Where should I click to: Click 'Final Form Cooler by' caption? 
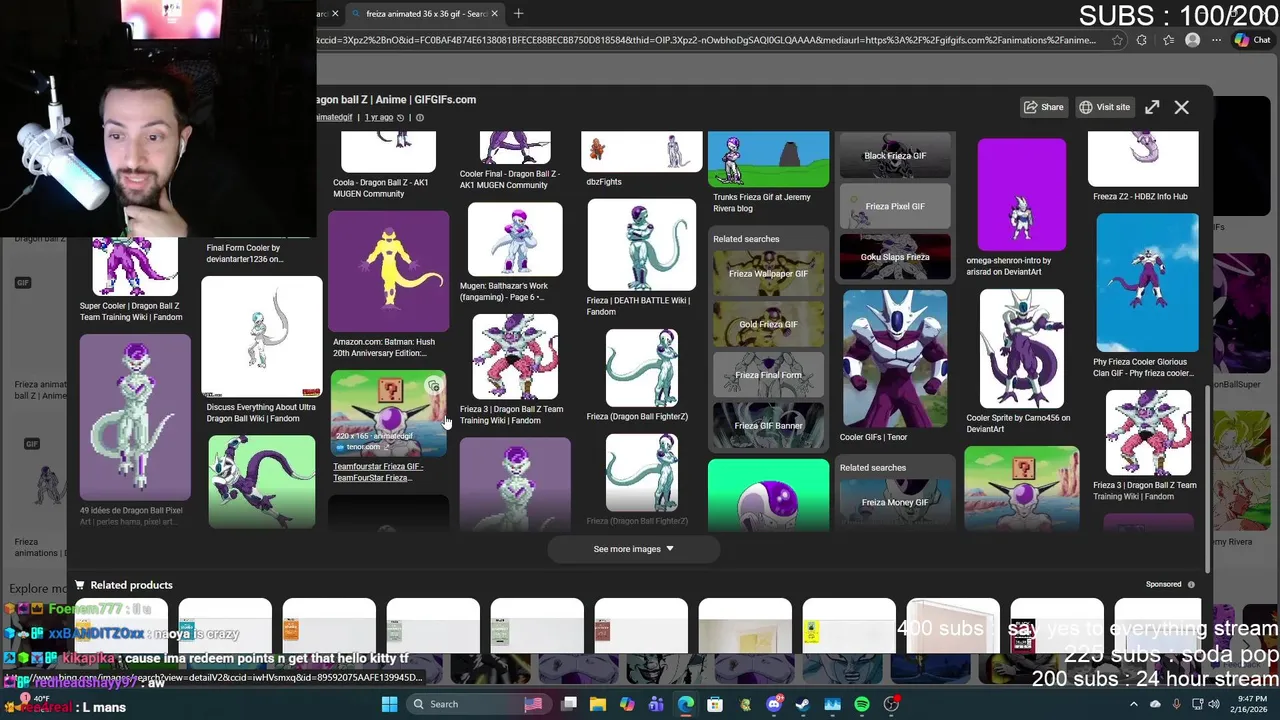click(x=244, y=253)
